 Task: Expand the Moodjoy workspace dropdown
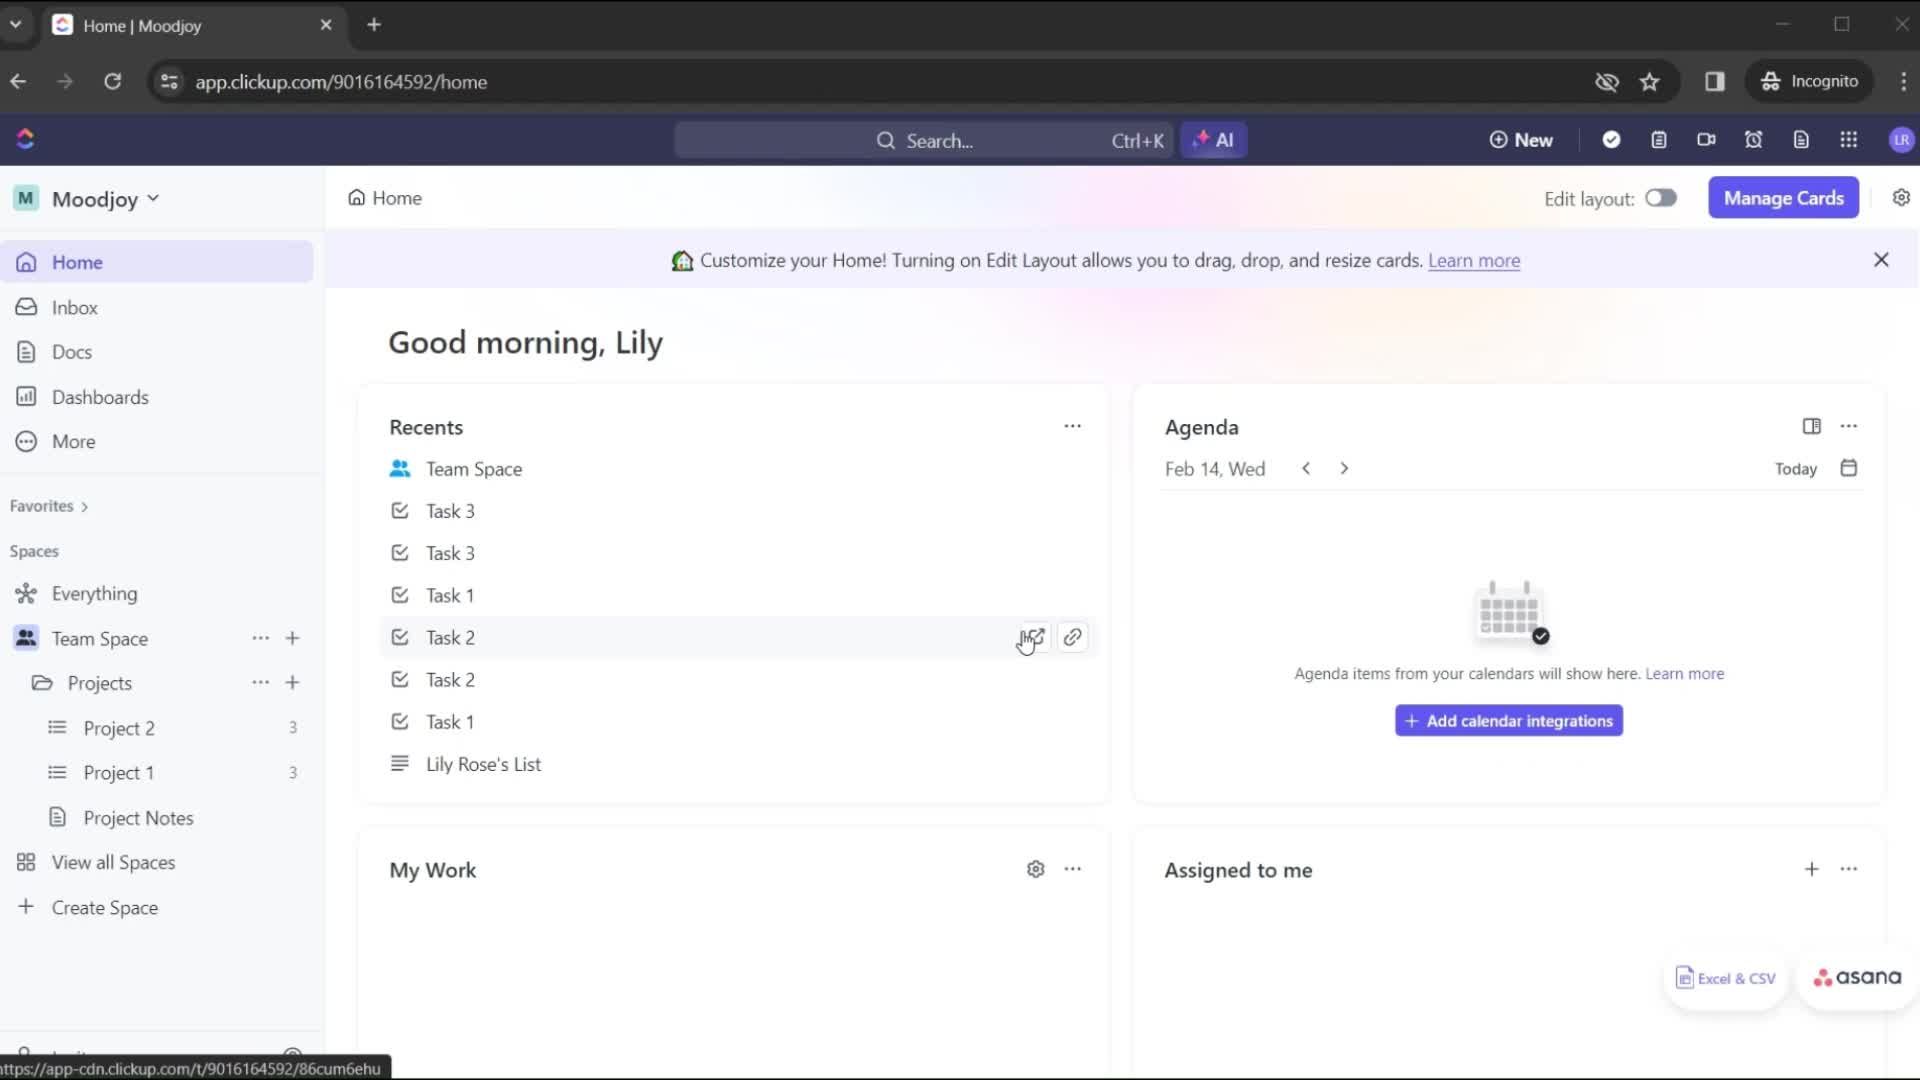(152, 199)
